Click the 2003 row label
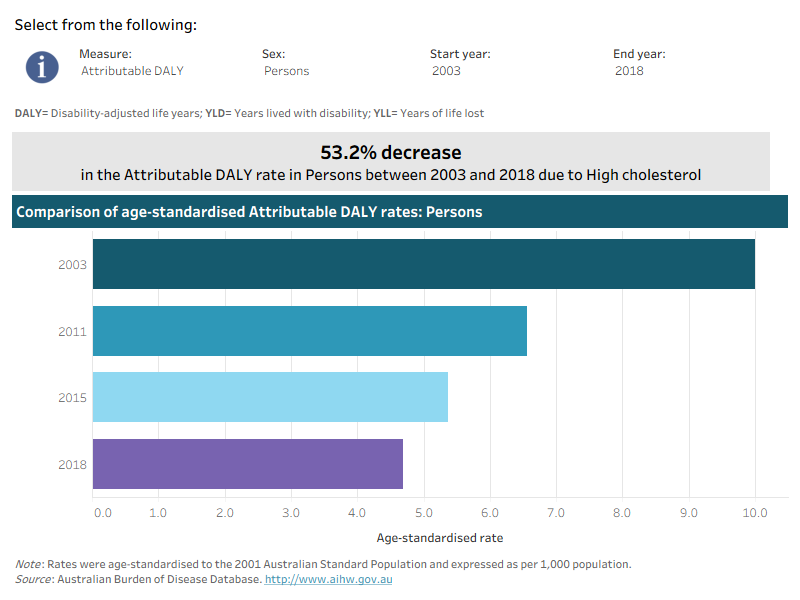 [72, 265]
